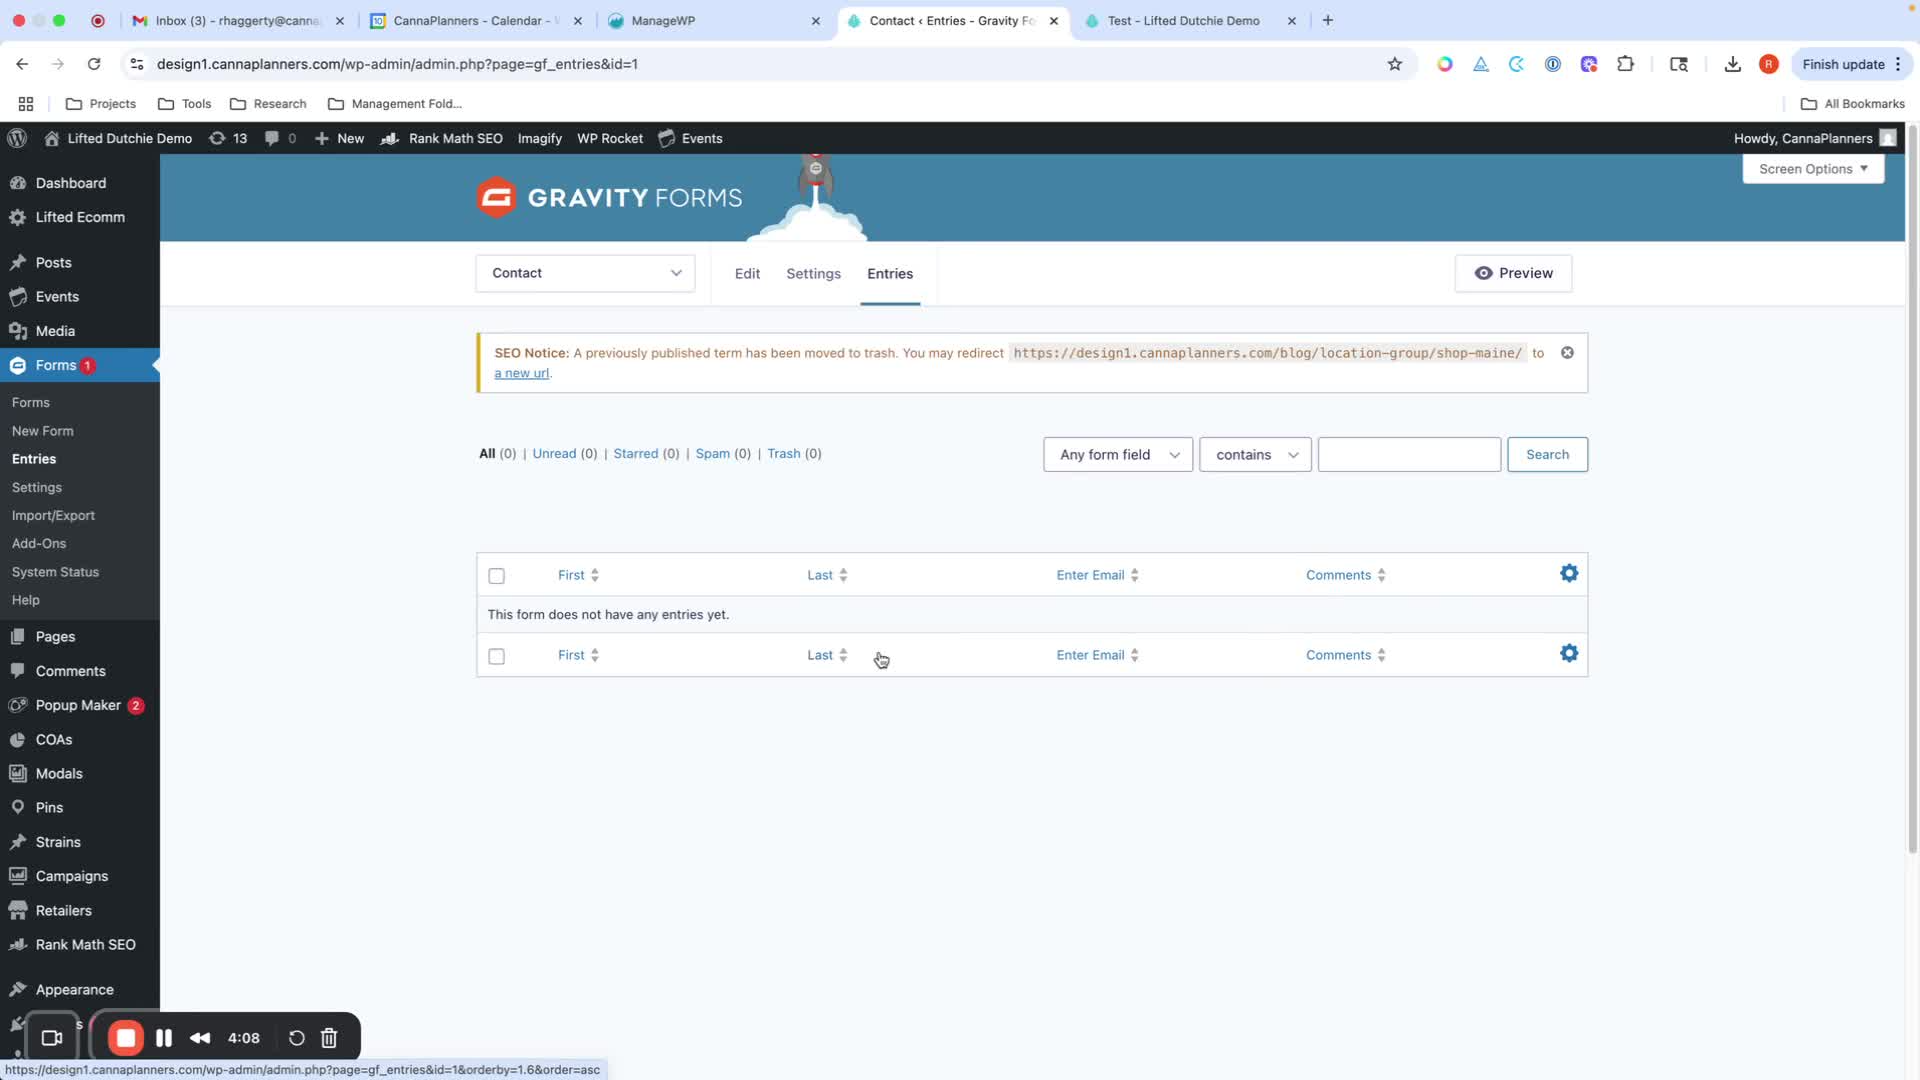Open the Edit tab of form

click(x=747, y=274)
